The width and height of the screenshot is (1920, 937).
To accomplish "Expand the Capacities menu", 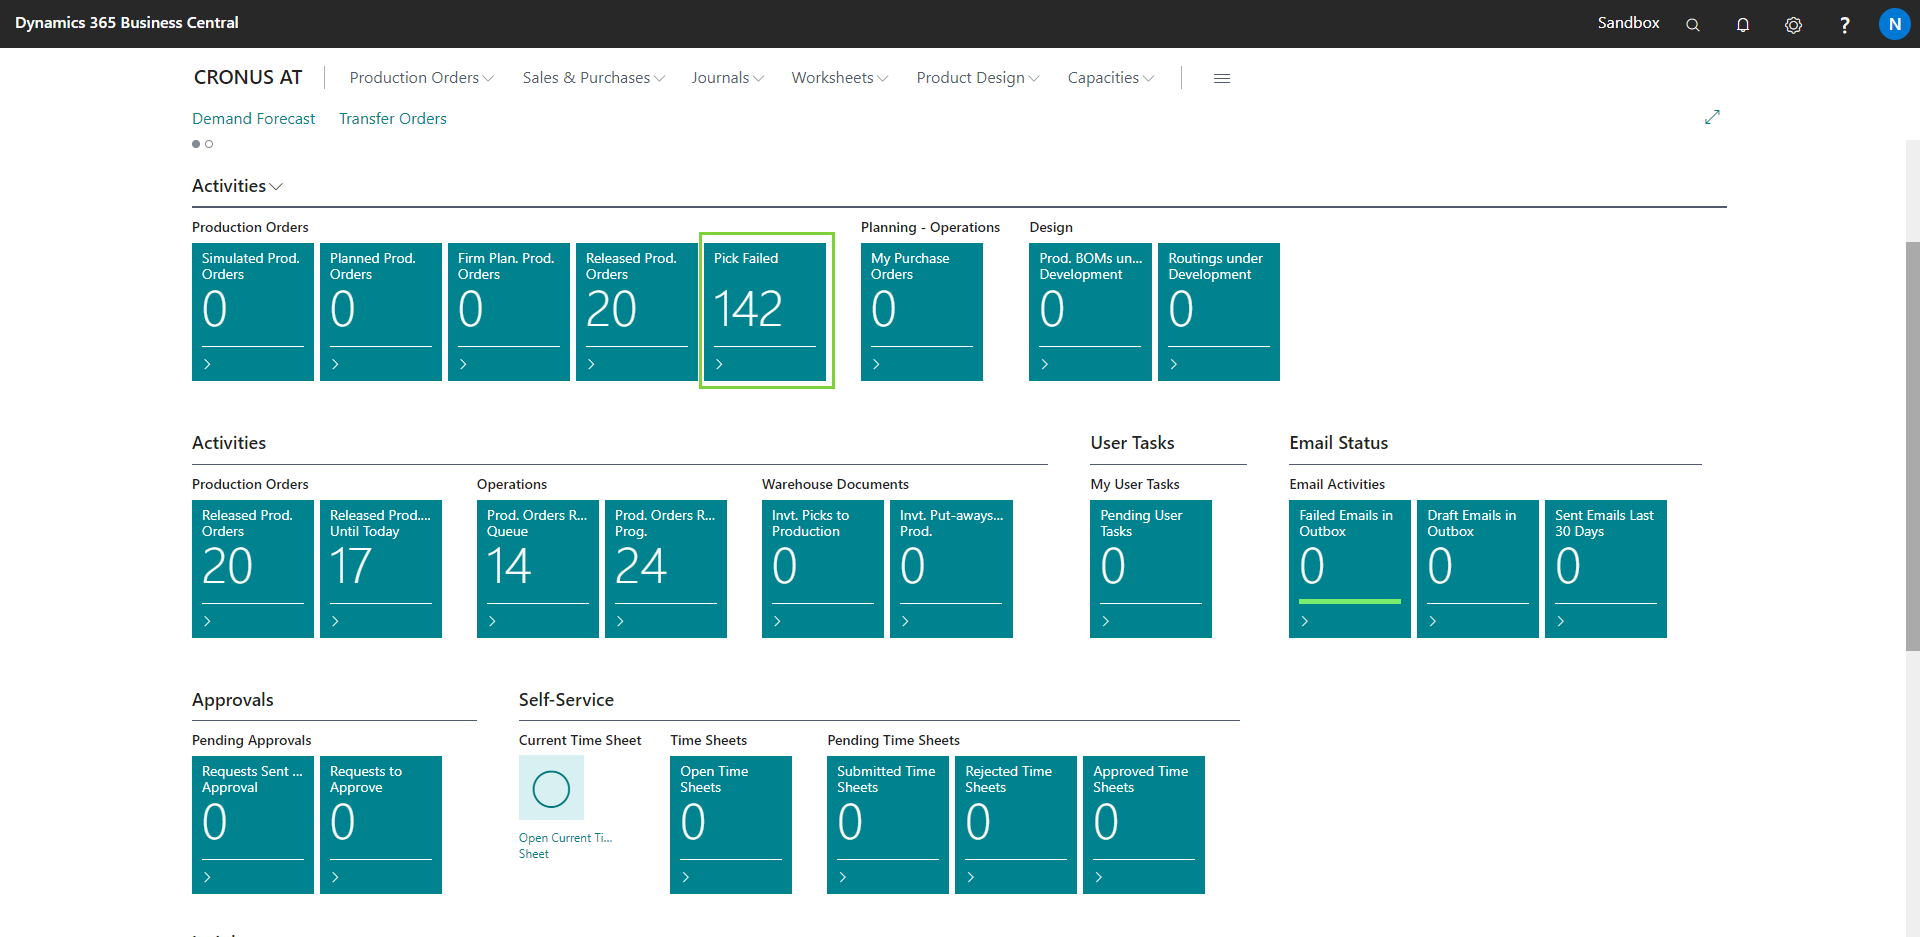I will [x=1110, y=78].
